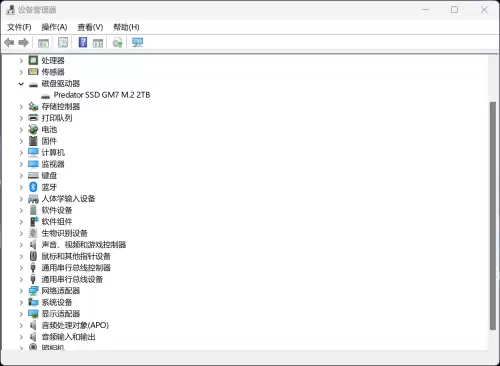This screenshot has height=366, width=500.
Task: Expand the 系统设备 node
Action: pos(21,302)
